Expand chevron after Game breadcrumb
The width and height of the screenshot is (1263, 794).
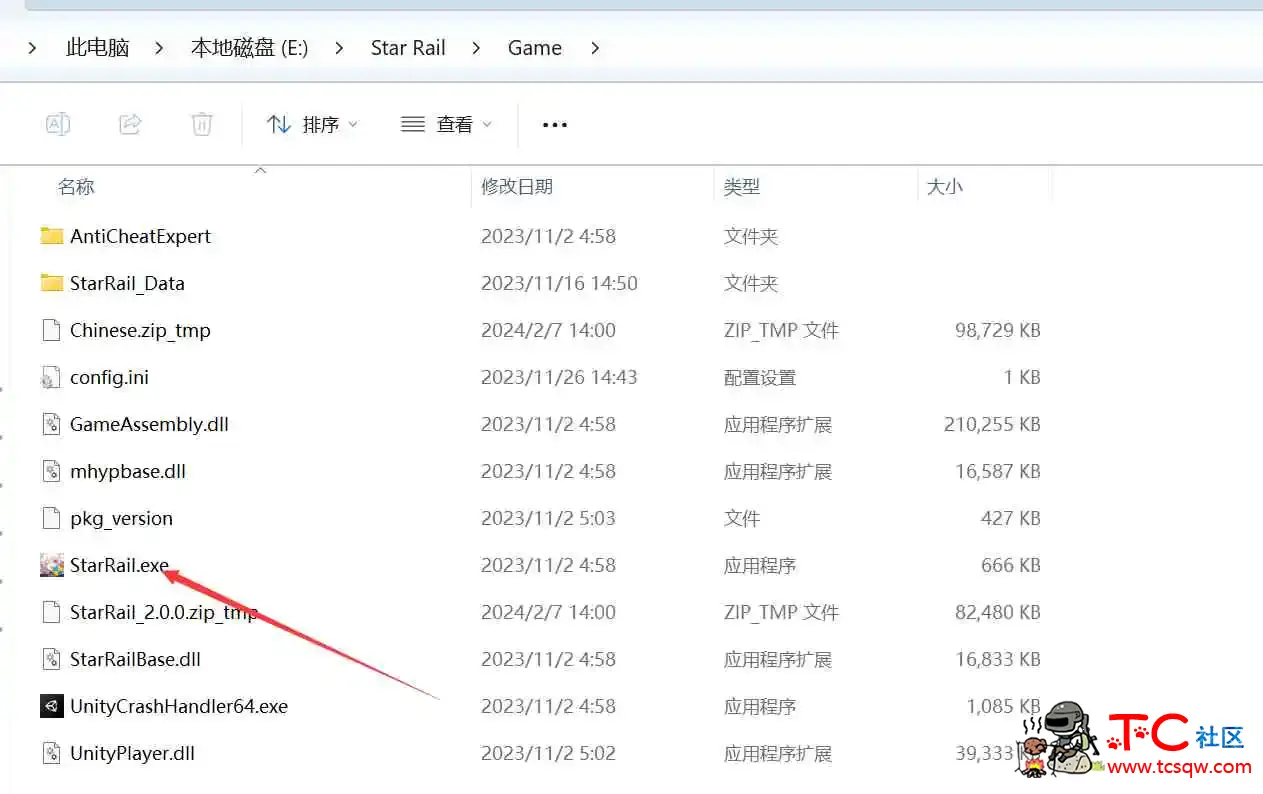point(595,47)
